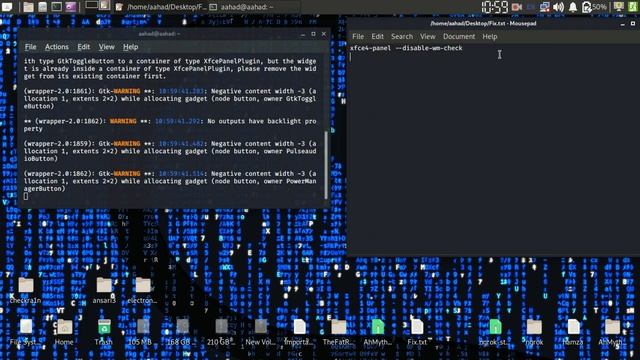640x360 pixels.
Task: Open the Edit menu in Mousepad
Action: pyautogui.click(x=378, y=37)
